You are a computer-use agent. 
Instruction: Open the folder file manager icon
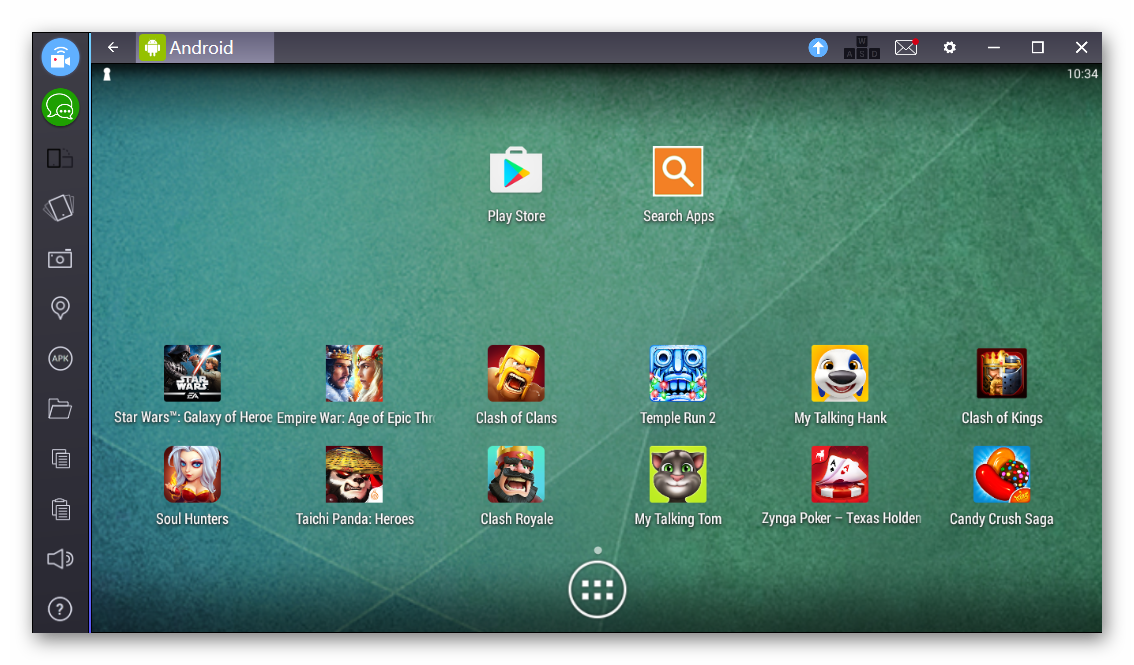(60, 409)
